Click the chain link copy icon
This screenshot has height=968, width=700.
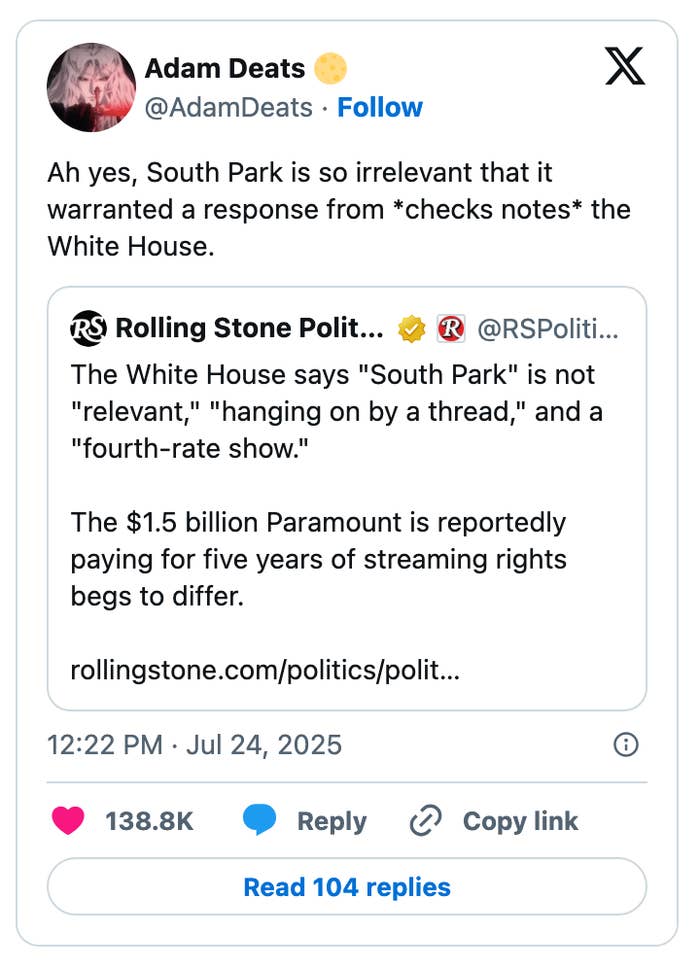[x=426, y=821]
